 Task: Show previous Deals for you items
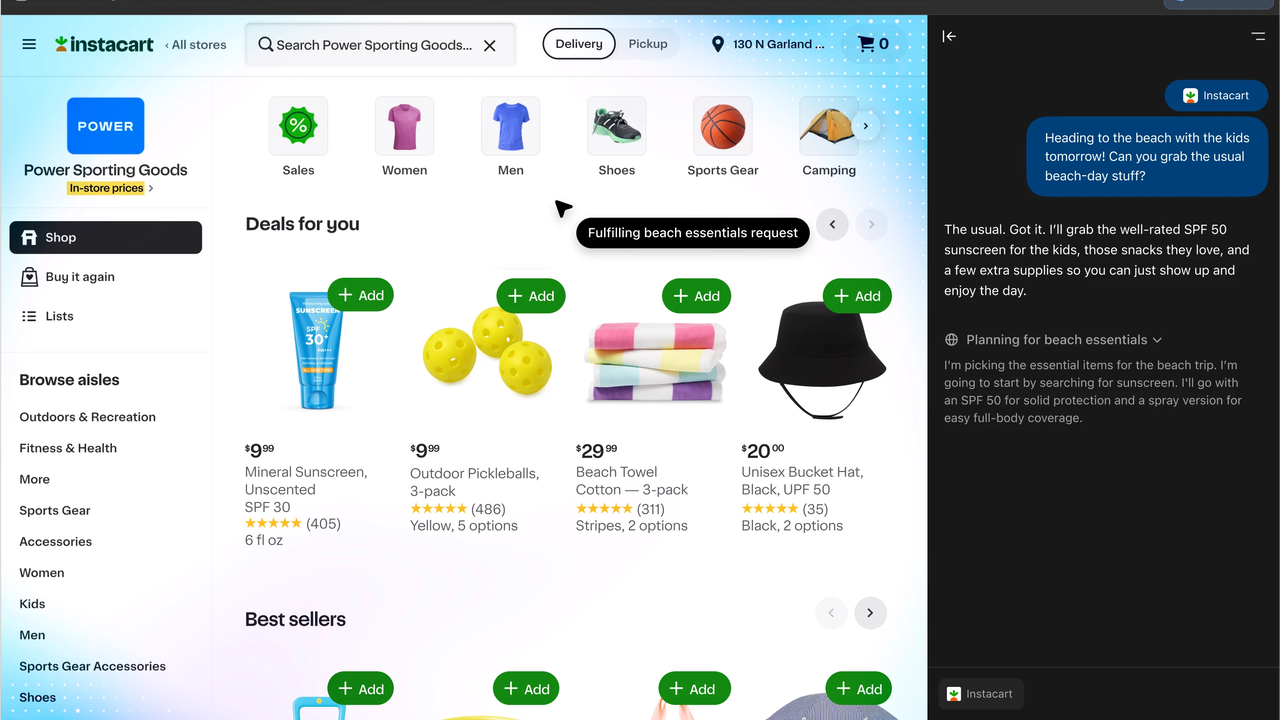(832, 225)
